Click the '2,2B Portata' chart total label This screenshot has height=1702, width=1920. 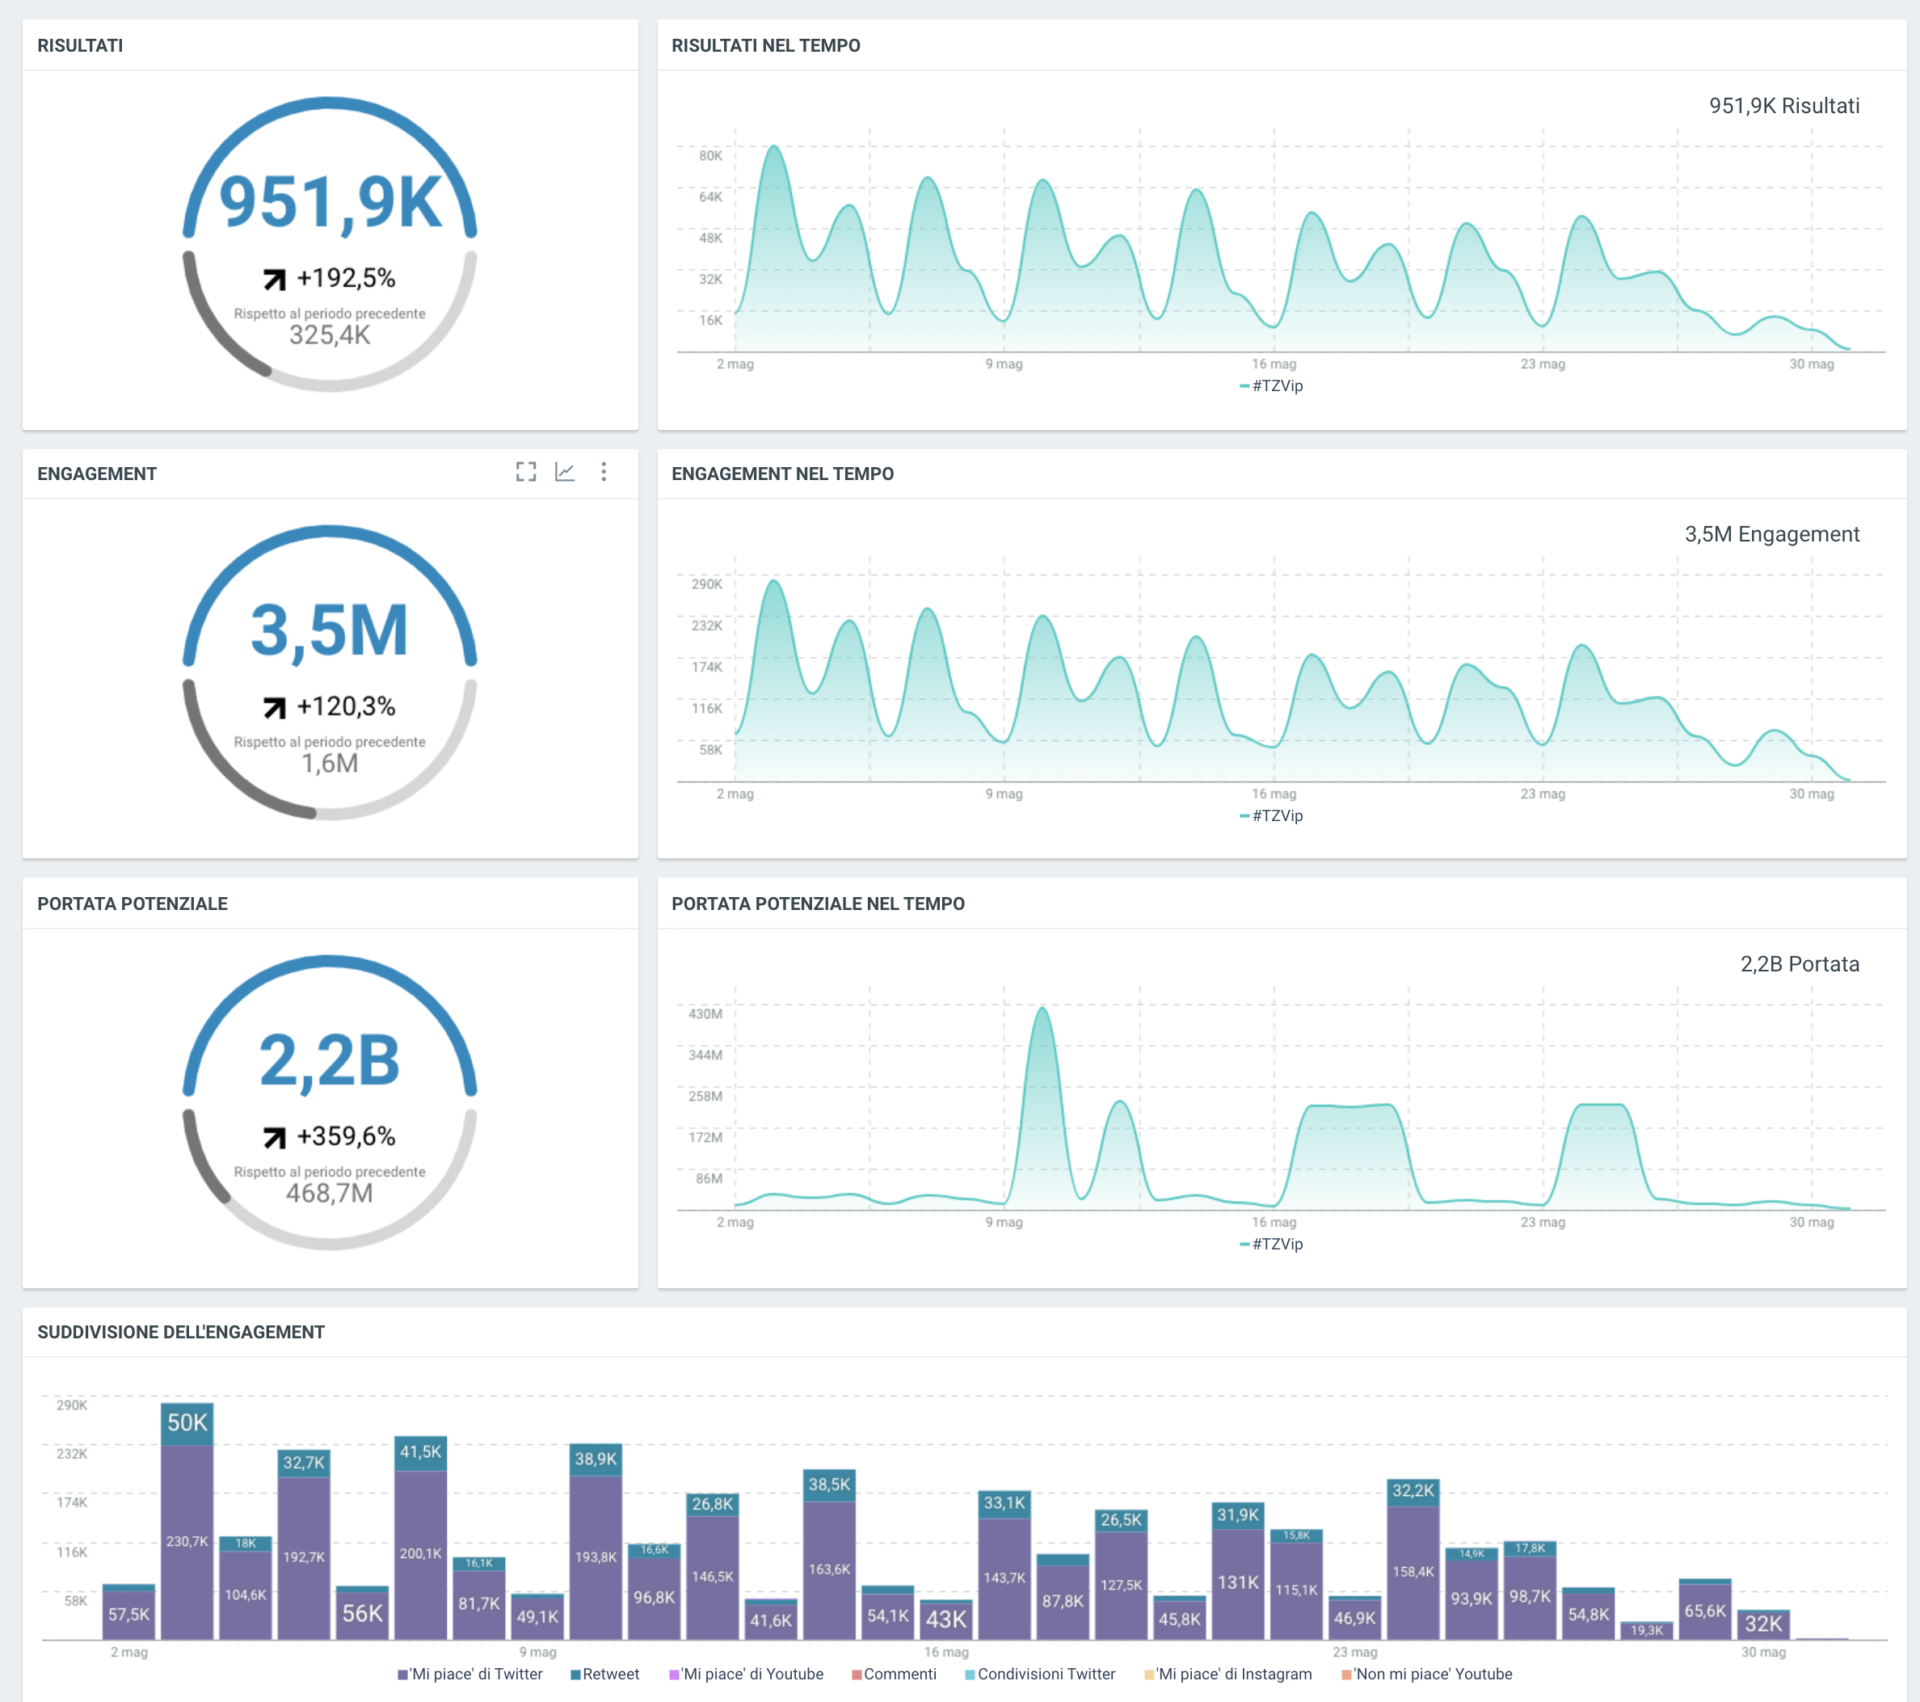(x=1800, y=964)
